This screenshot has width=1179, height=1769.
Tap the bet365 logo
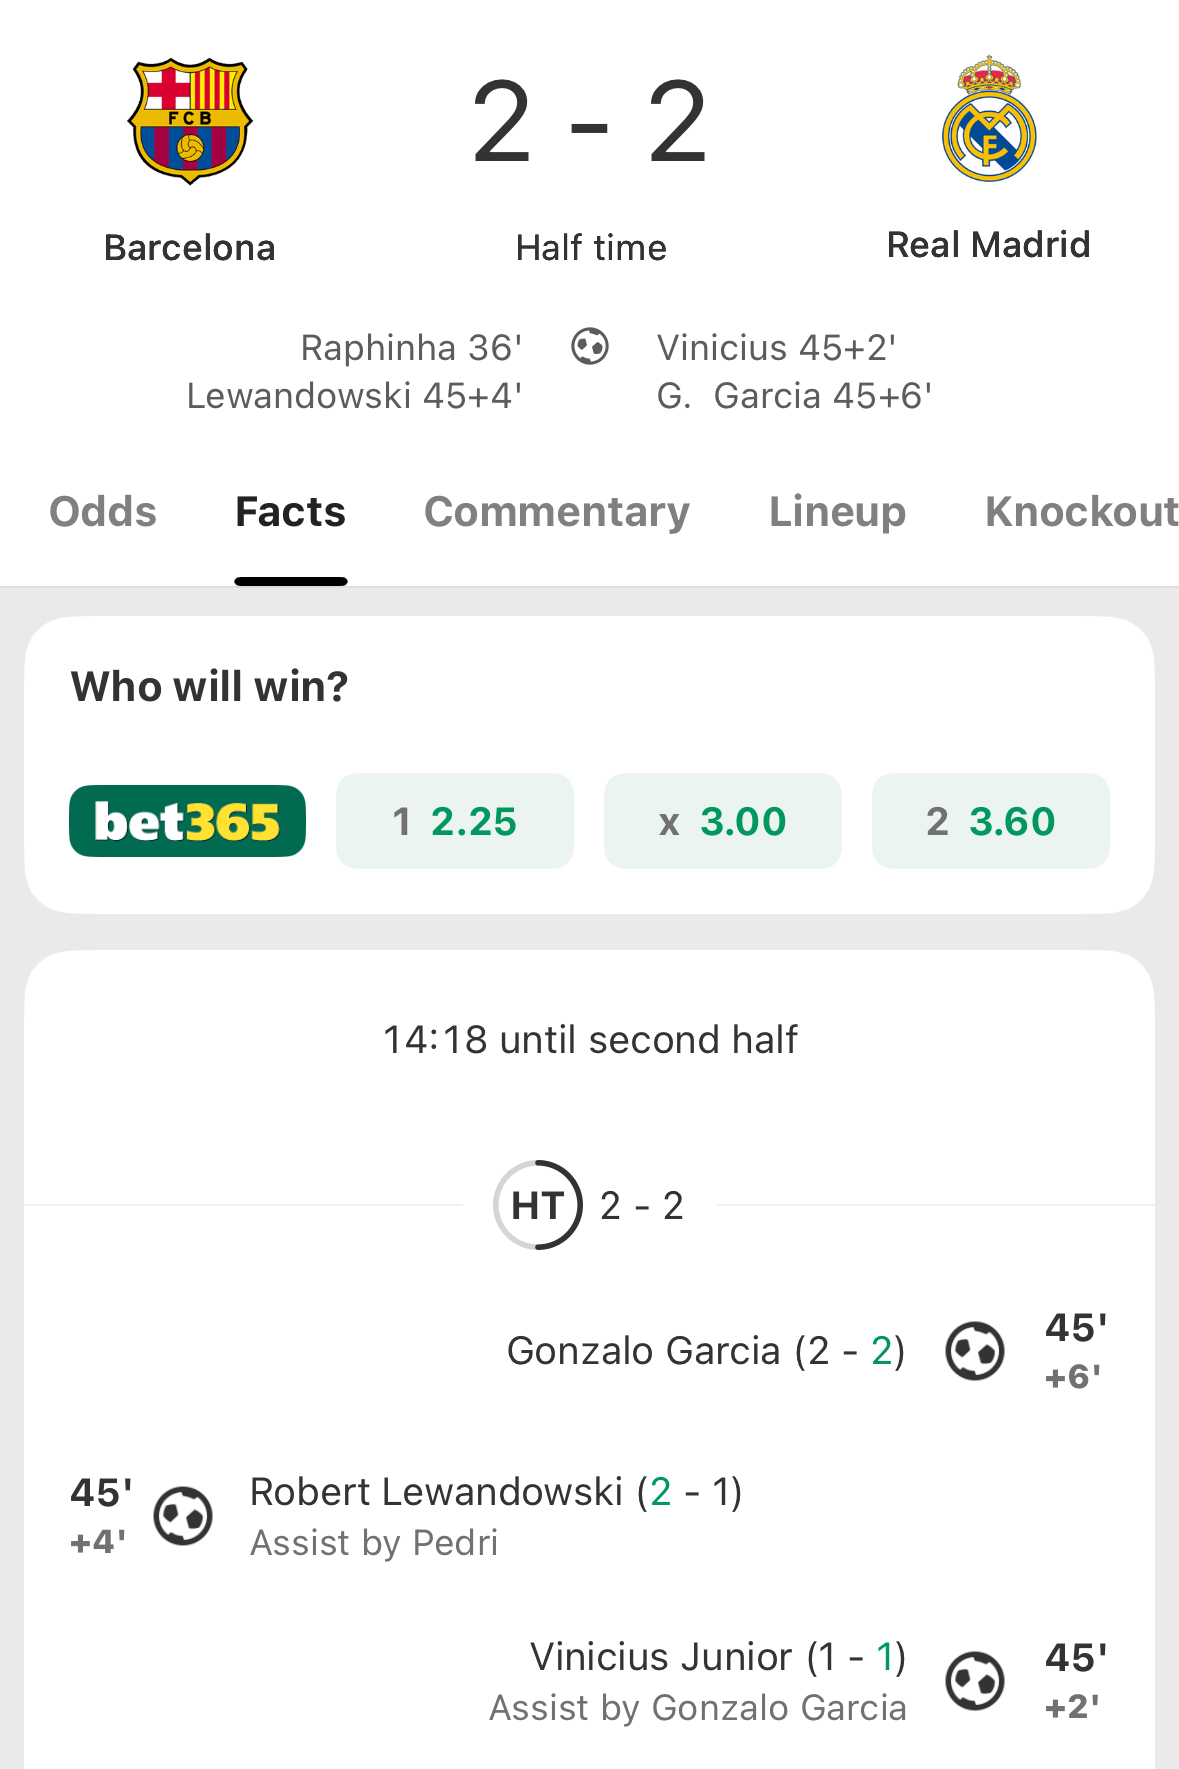[187, 821]
